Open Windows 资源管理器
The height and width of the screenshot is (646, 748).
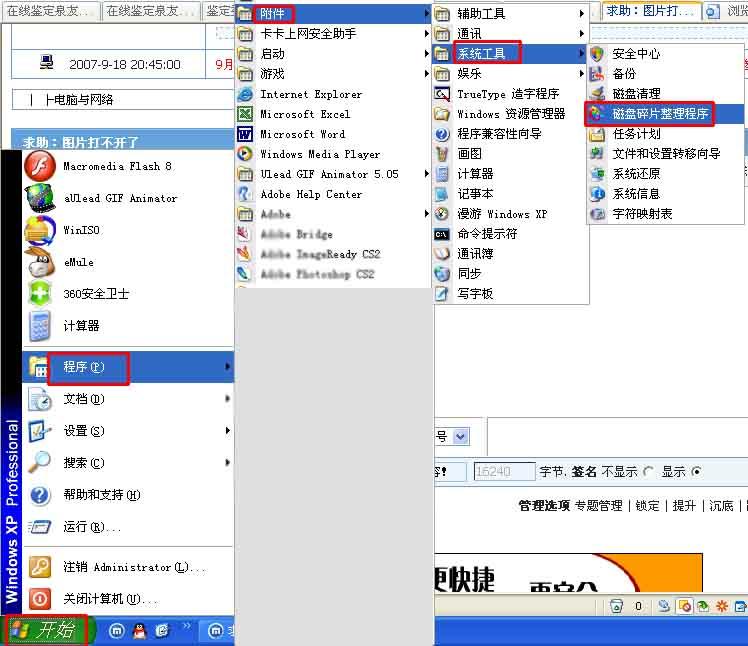click(510, 114)
